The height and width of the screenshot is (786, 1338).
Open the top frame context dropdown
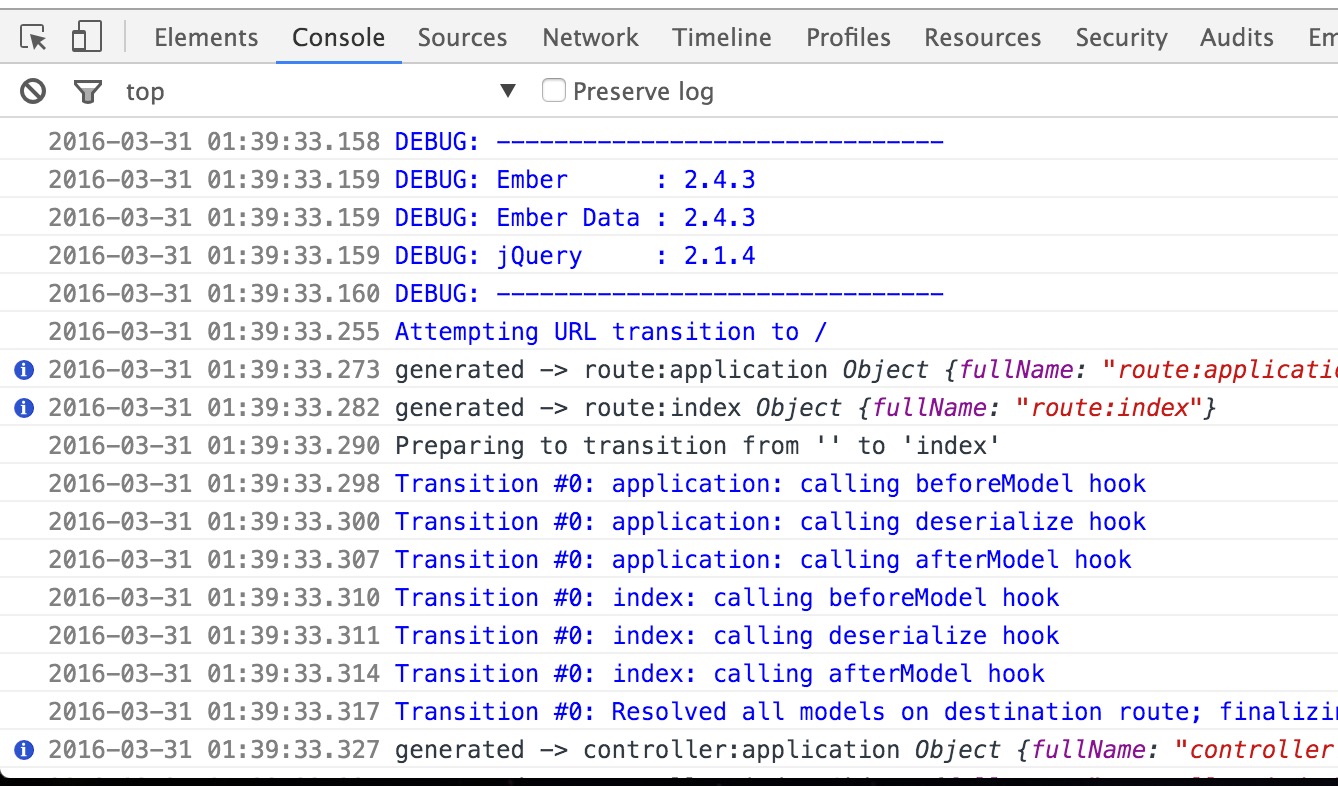click(x=508, y=90)
